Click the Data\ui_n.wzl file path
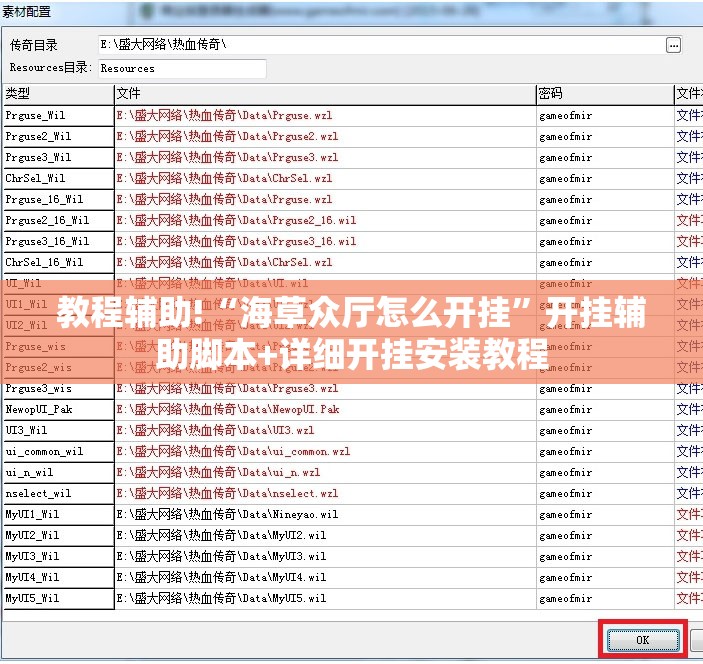This screenshot has width=703, height=664. pos(218,473)
